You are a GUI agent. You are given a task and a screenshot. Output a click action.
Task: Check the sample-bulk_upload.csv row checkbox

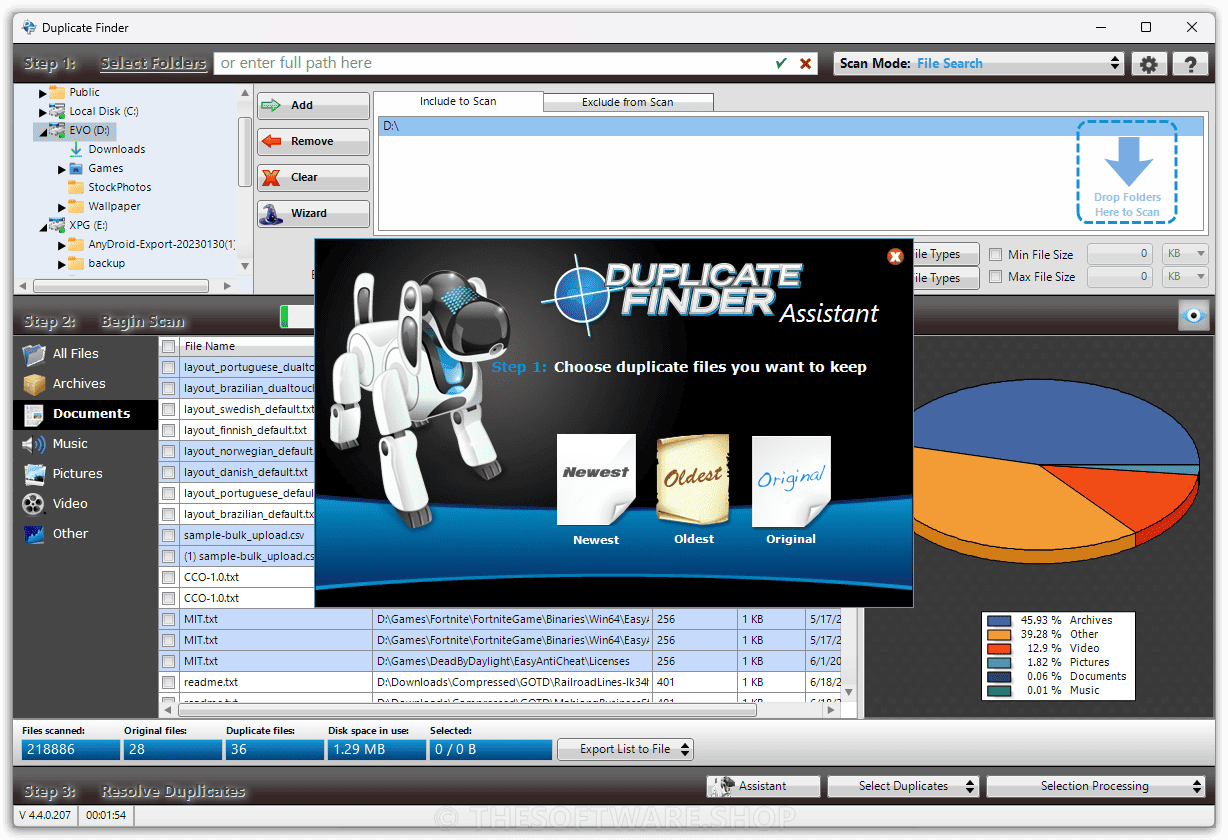click(x=169, y=535)
